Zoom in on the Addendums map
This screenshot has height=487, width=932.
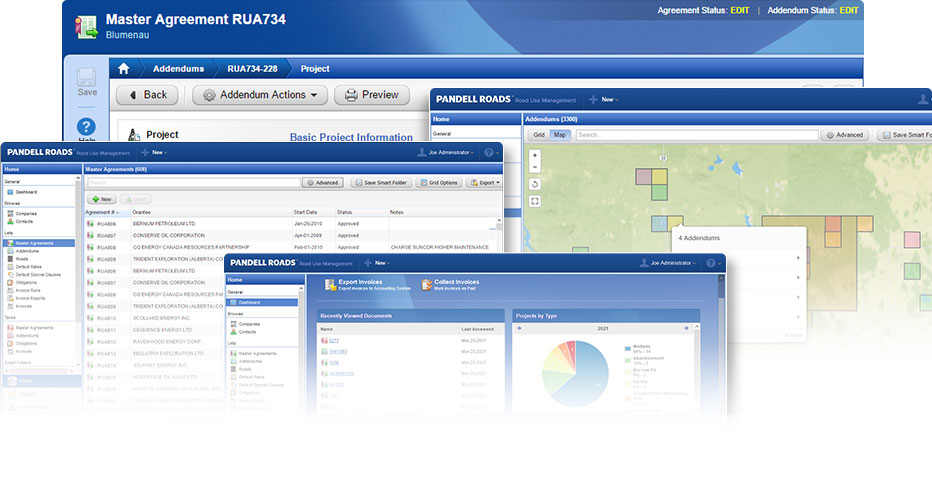(535, 155)
